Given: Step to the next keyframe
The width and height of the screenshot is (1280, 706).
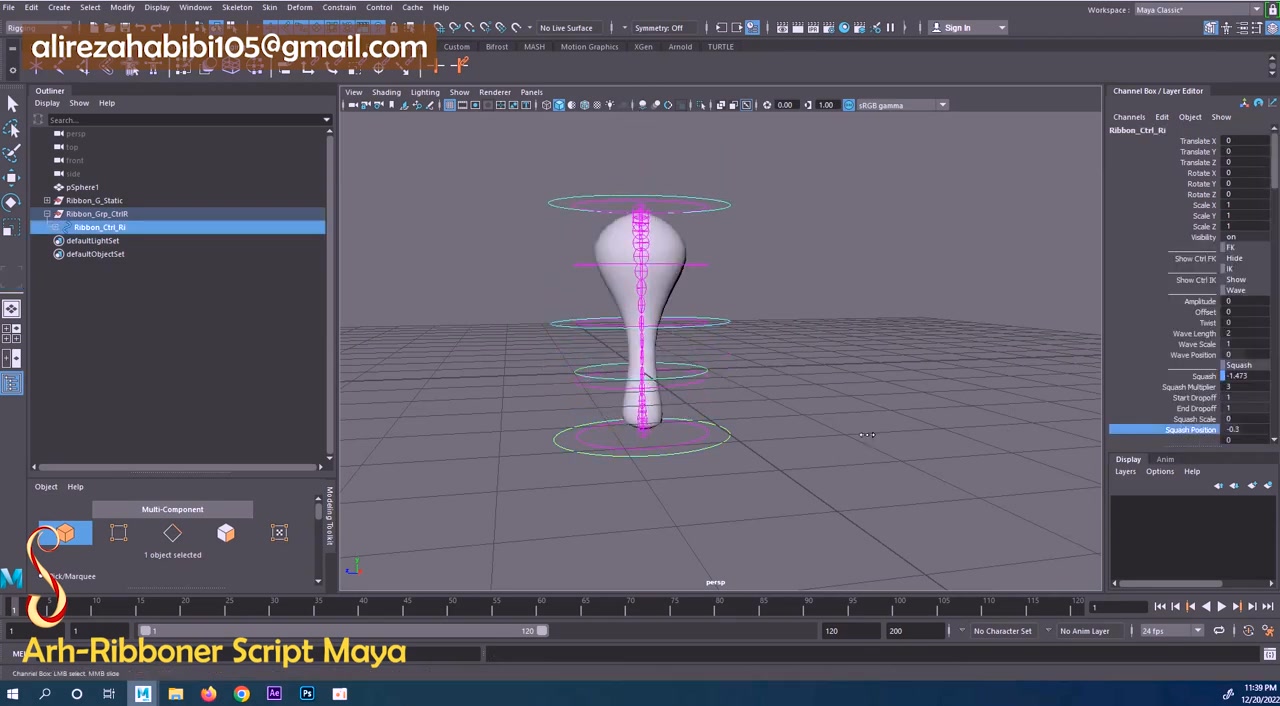Looking at the screenshot, I should click(1237, 606).
